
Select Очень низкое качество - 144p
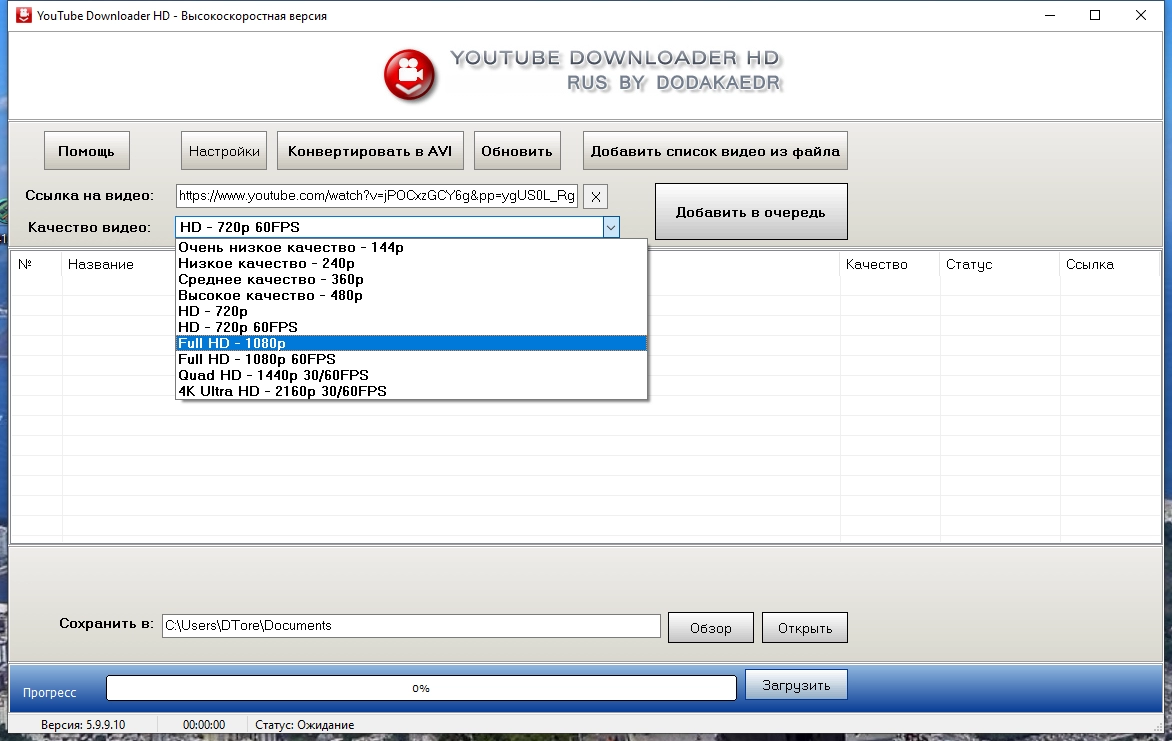411,247
